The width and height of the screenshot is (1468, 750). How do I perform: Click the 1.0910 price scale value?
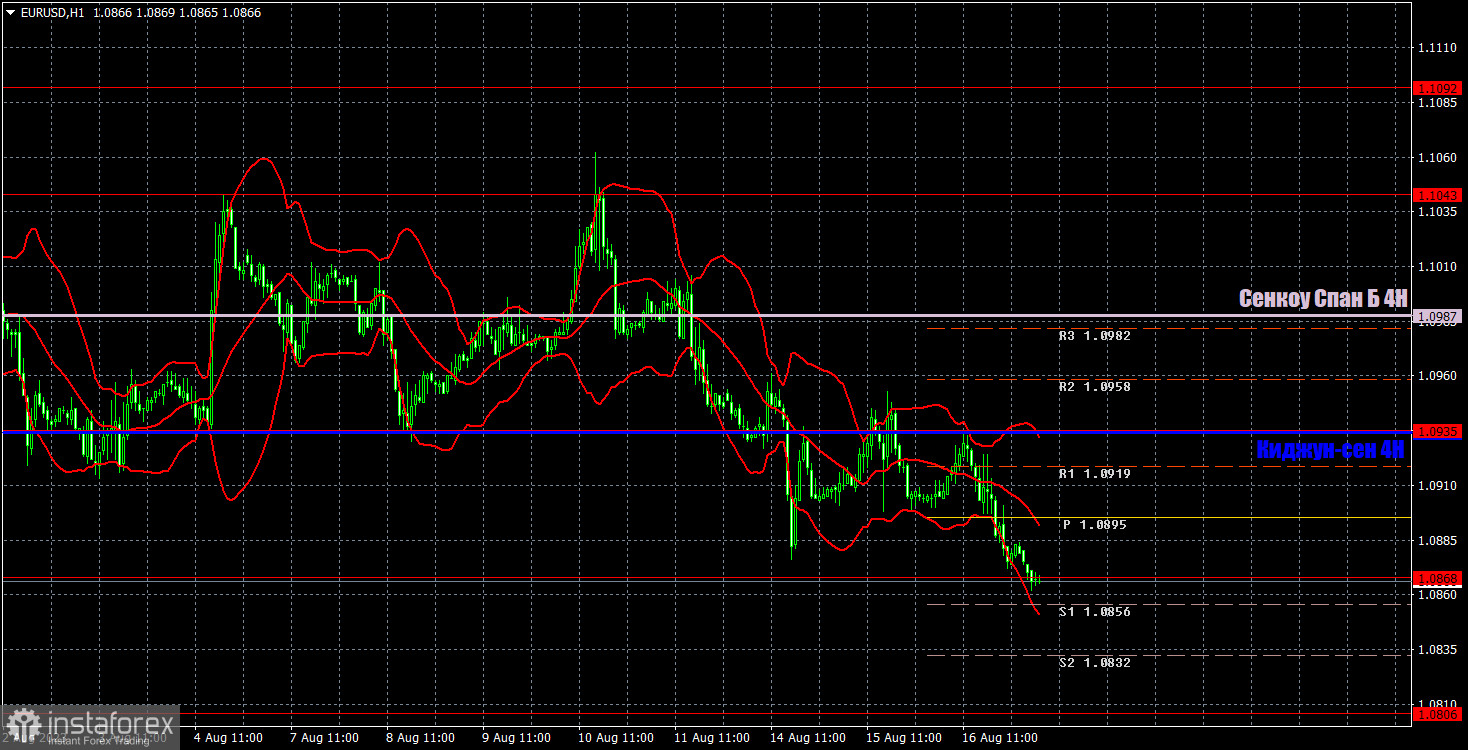point(1438,486)
